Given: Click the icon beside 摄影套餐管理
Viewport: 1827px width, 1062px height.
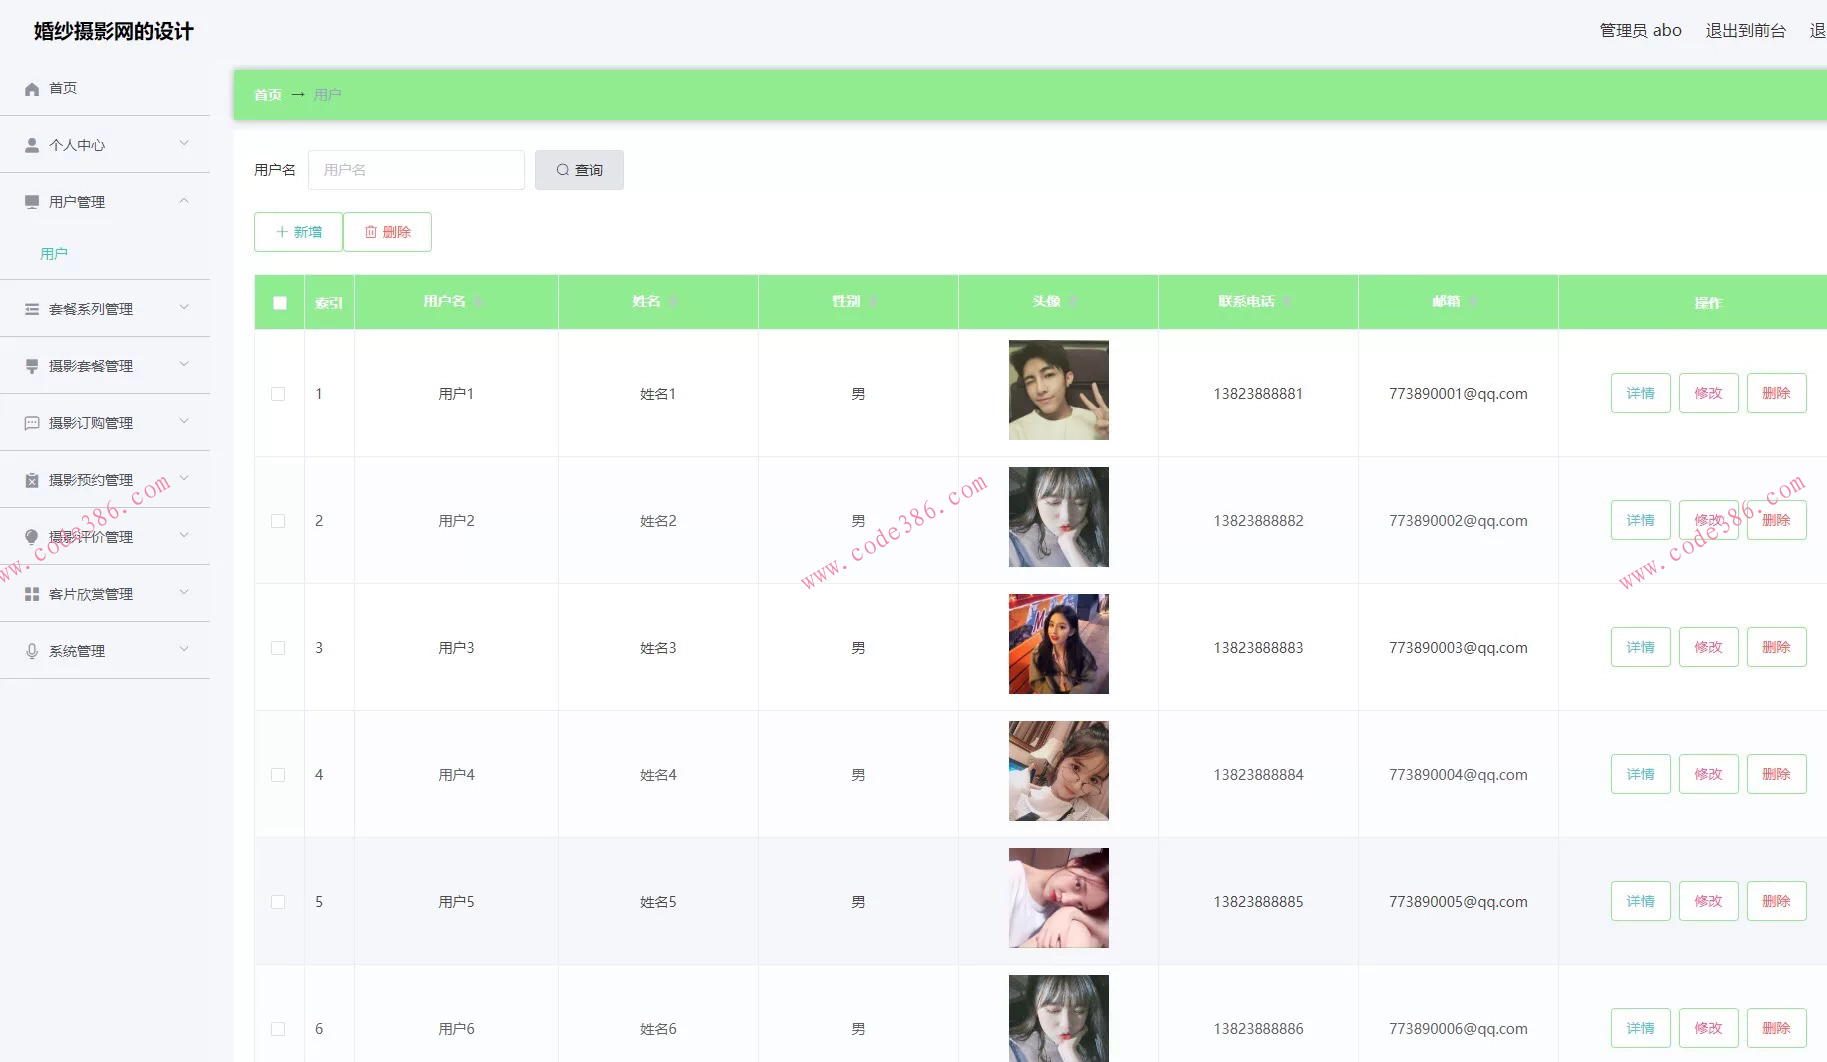Looking at the screenshot, I should coord(32,366).
